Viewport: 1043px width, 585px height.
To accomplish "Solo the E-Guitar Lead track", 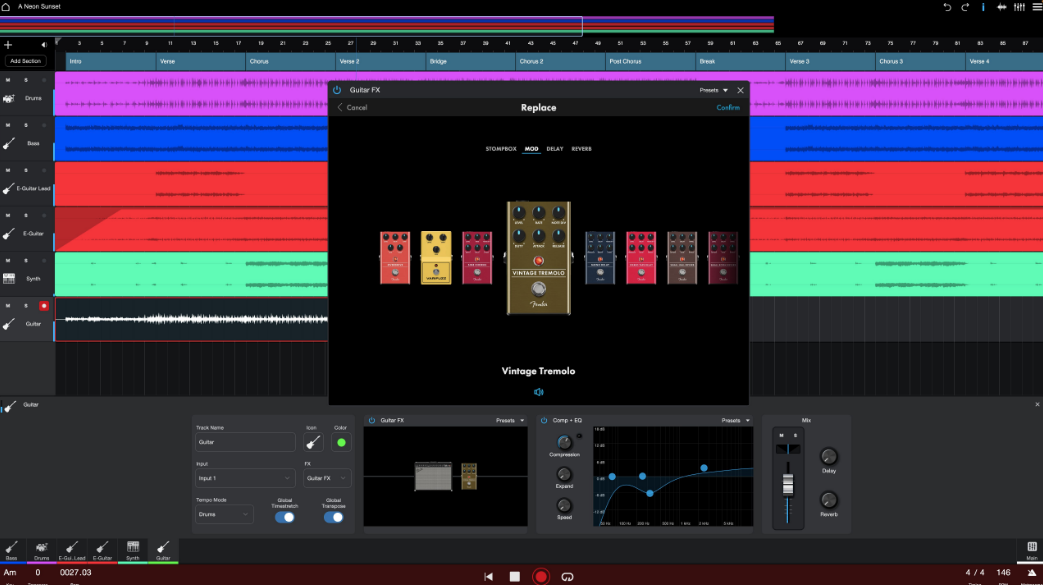I will (x=26, y=170).
